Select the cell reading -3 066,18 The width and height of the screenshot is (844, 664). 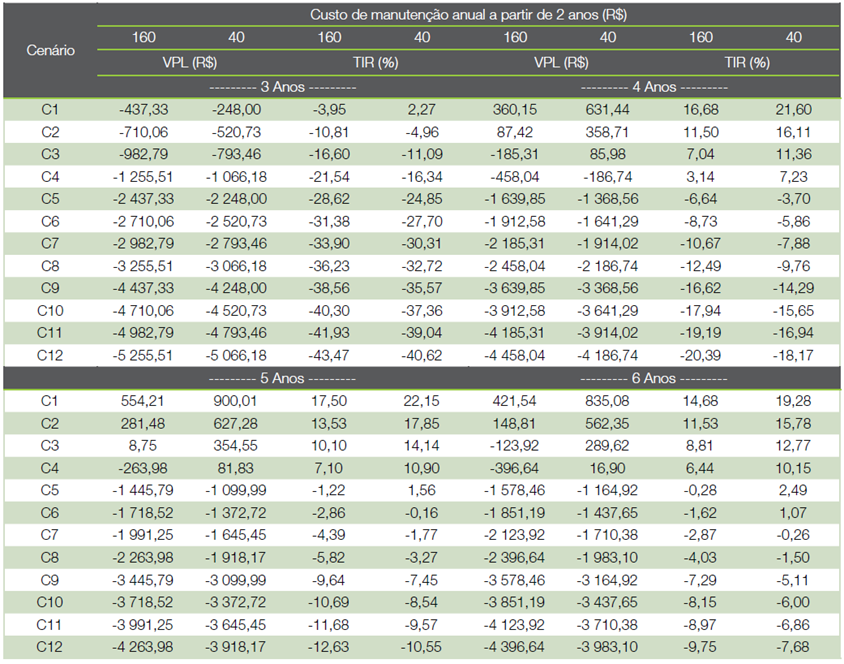point(236,266)
